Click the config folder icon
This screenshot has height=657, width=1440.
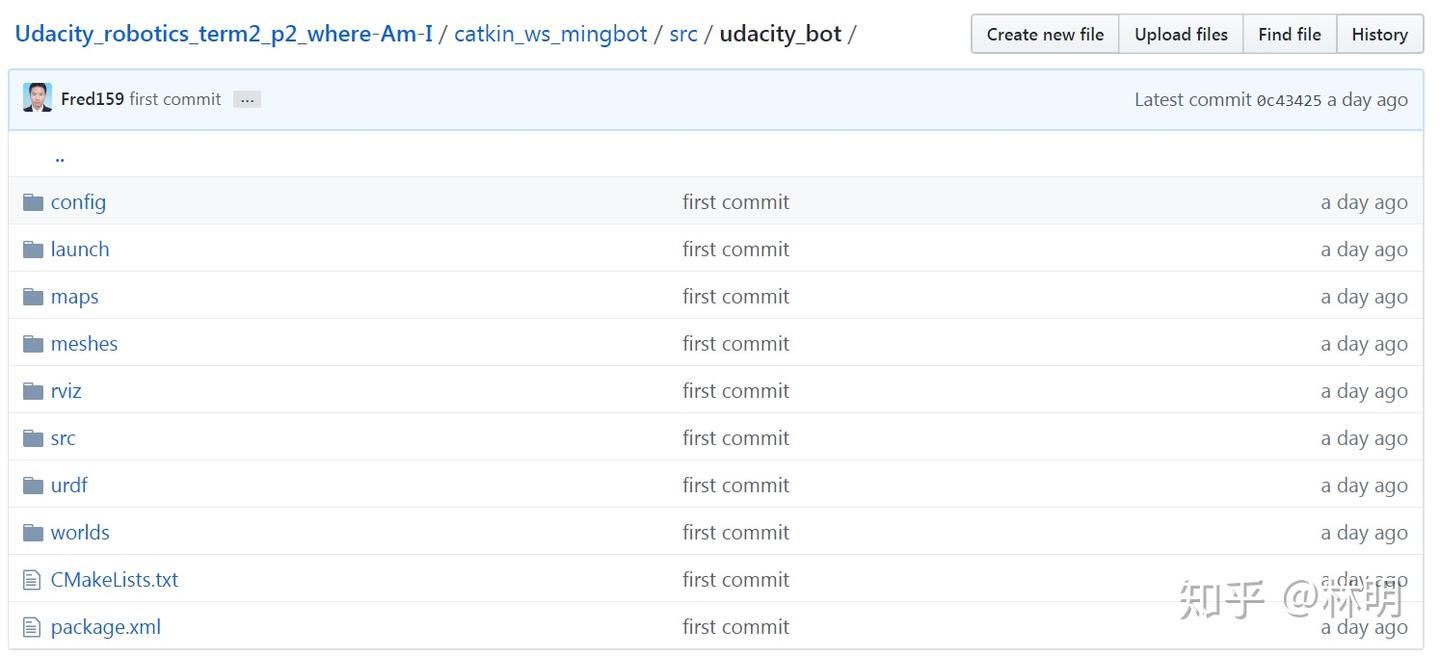click(33, 202)
